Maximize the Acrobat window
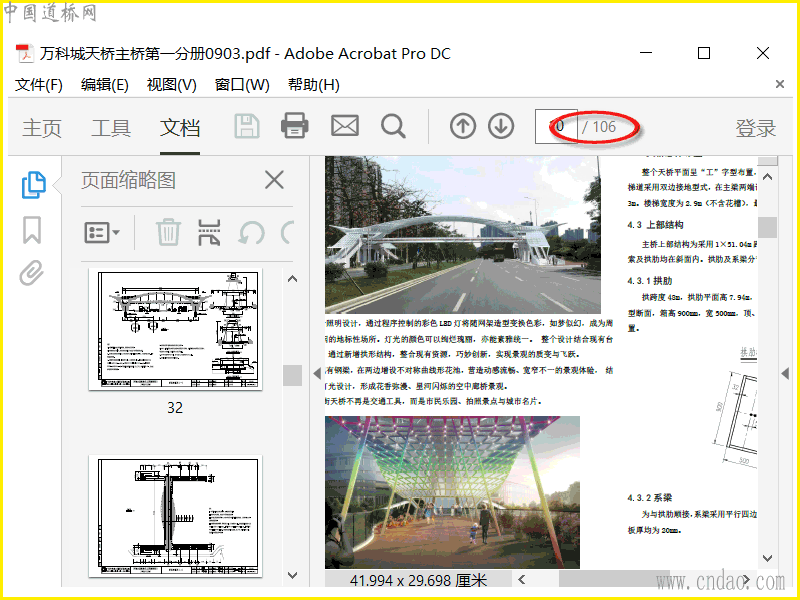 point(704,53)
